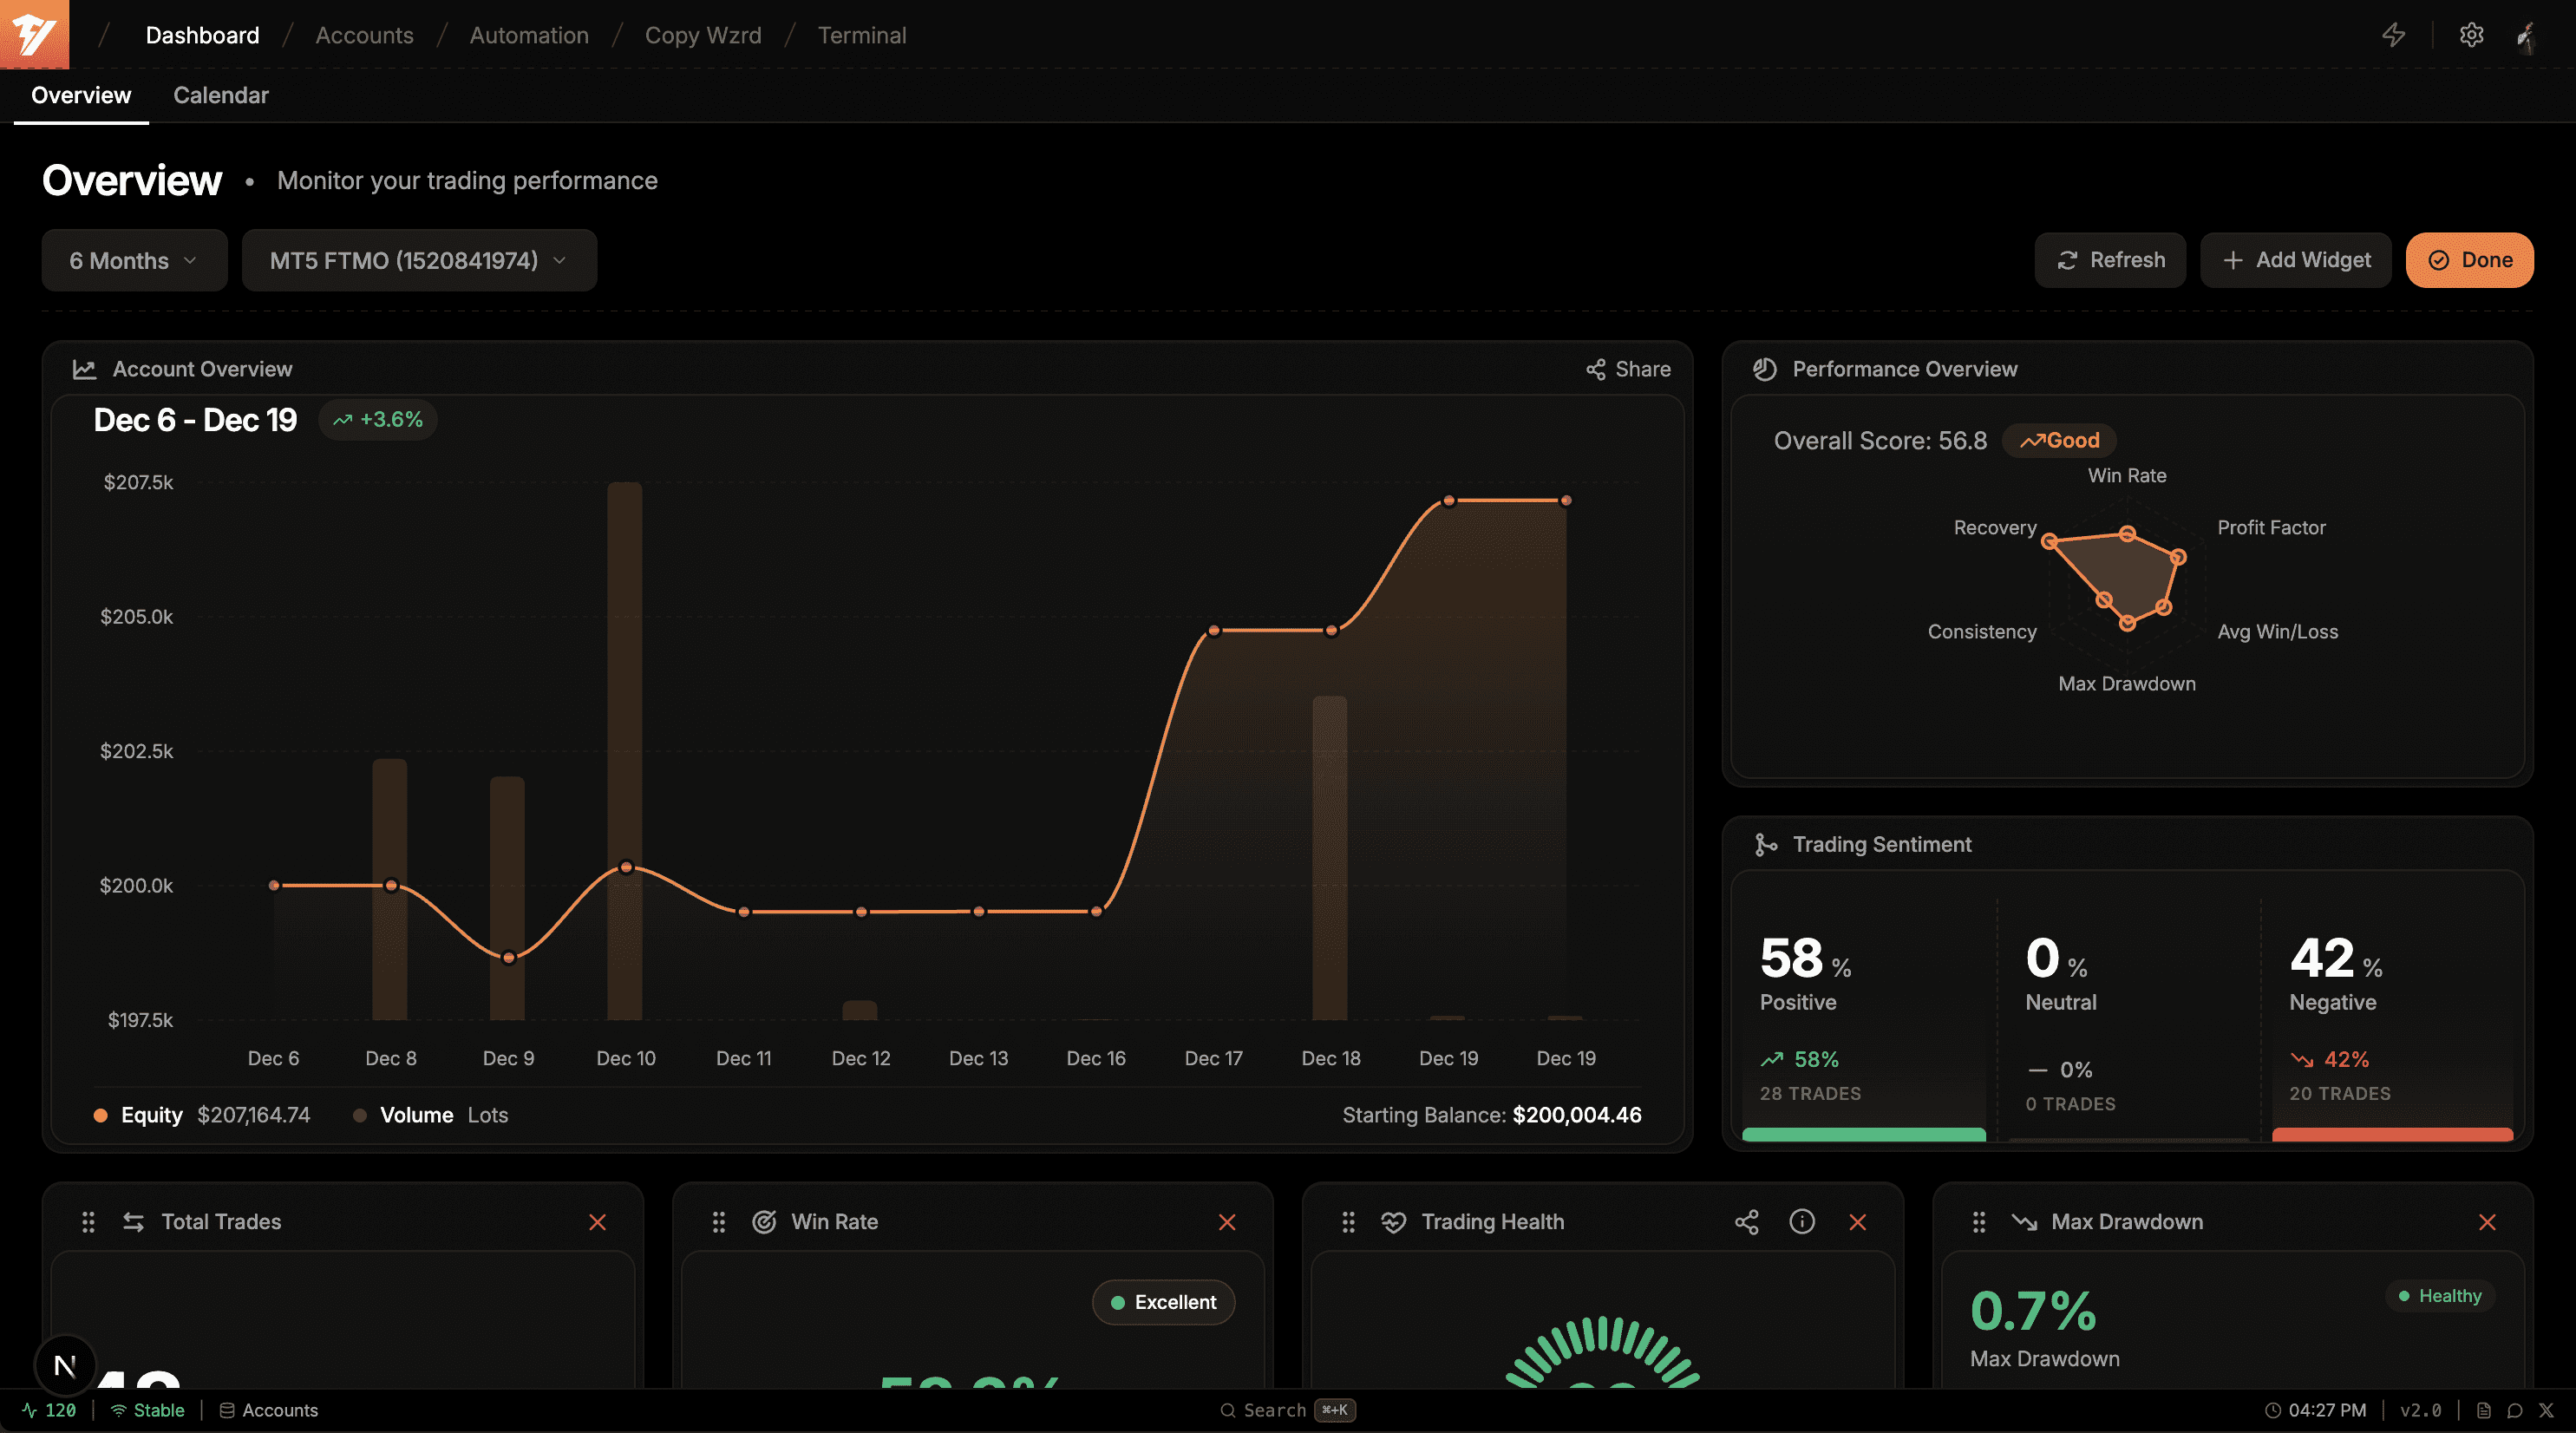
Task: Open settings via the gear icon
Action: [x=2471, y=35]
